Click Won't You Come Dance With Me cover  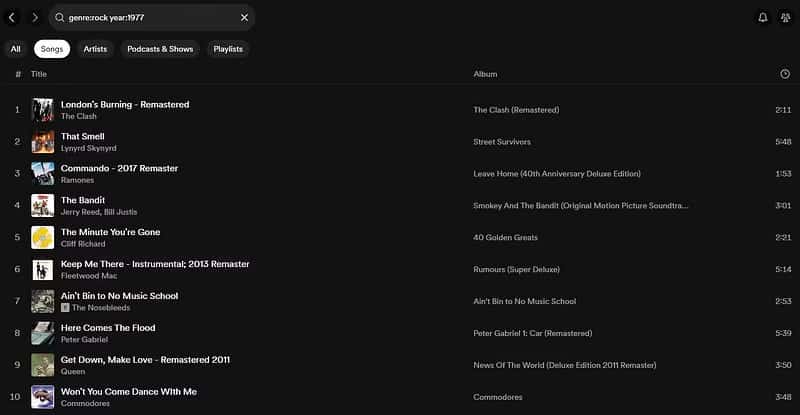pos(42,397)
